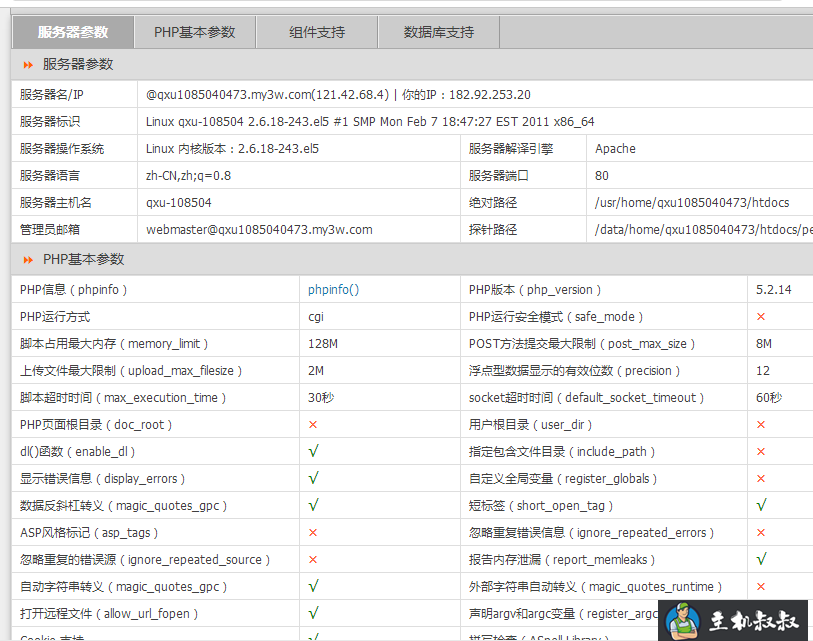Click the cross icon for asp_tags
The height and width of the screenshot is (641, 813).
point(313,533)
